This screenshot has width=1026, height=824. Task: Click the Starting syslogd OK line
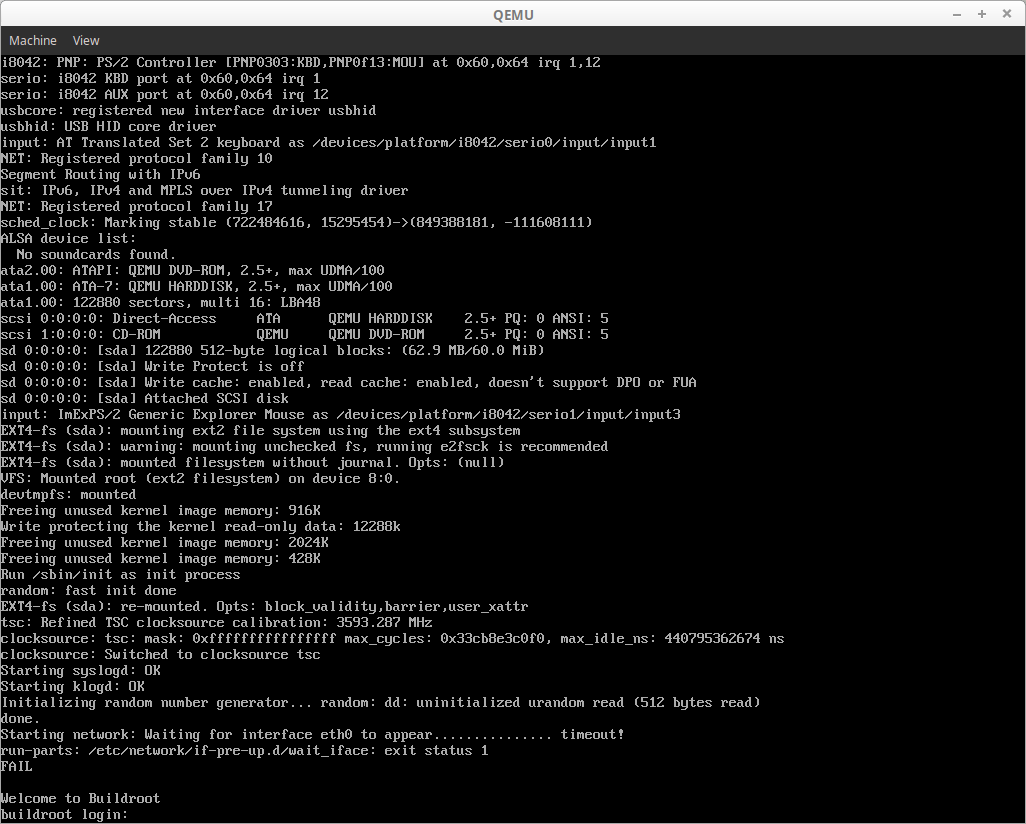[80, 670]
